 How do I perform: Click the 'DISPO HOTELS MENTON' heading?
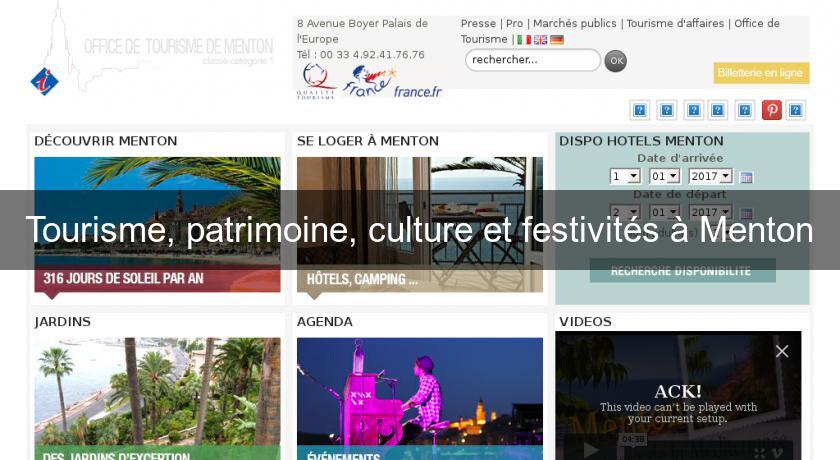pyautogui.click(x=641, y=141)
